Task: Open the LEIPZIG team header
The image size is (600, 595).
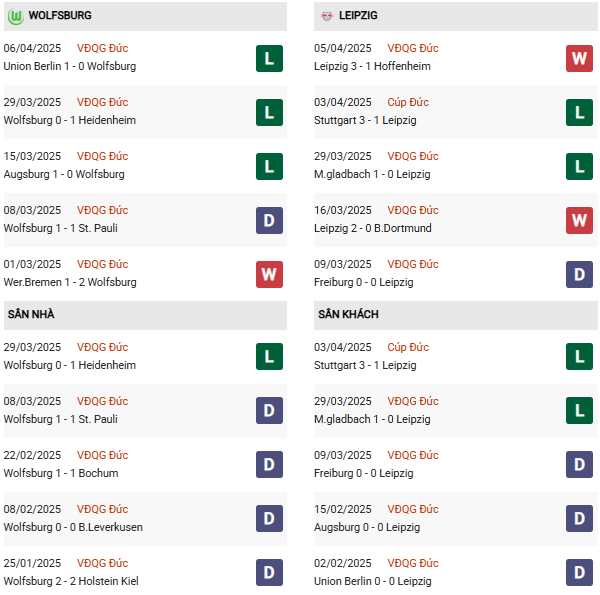Action: [x=358, y=16]
